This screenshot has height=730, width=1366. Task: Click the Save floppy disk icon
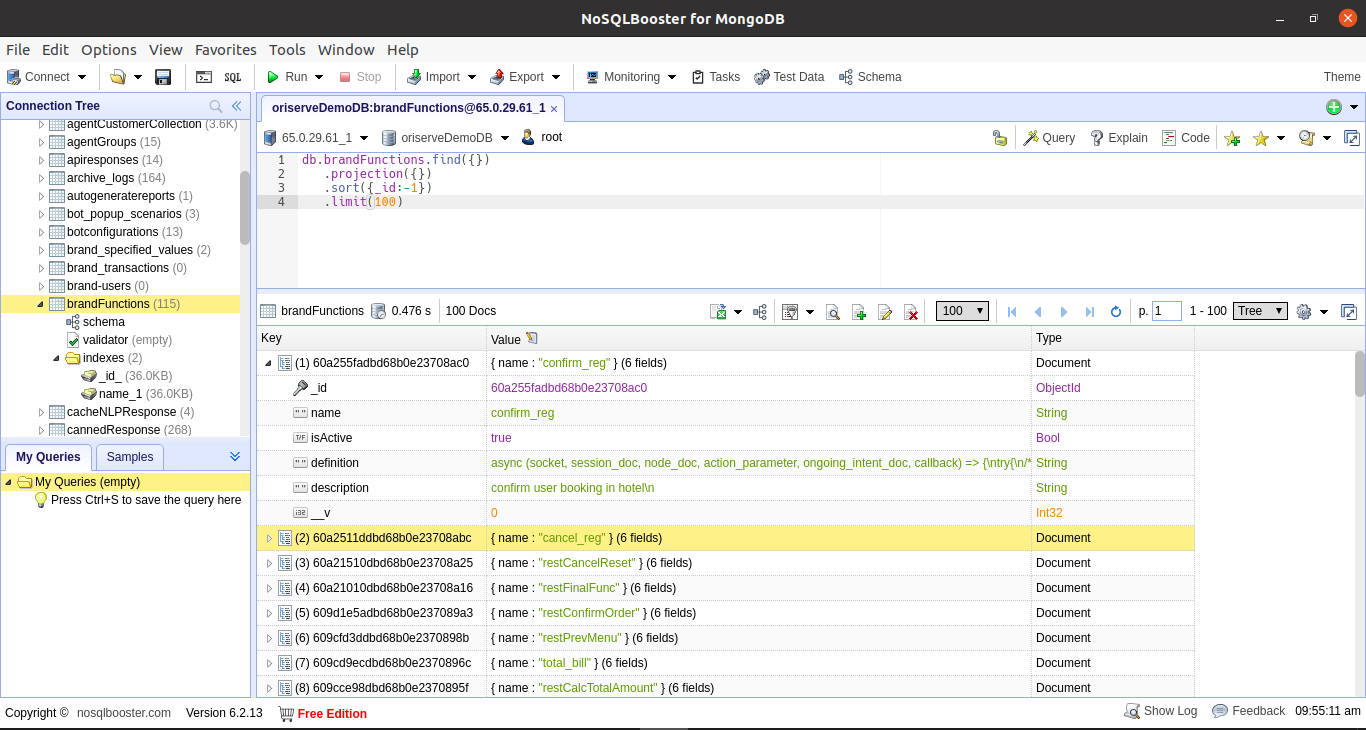pyautogui.click(x=163, y=77)
